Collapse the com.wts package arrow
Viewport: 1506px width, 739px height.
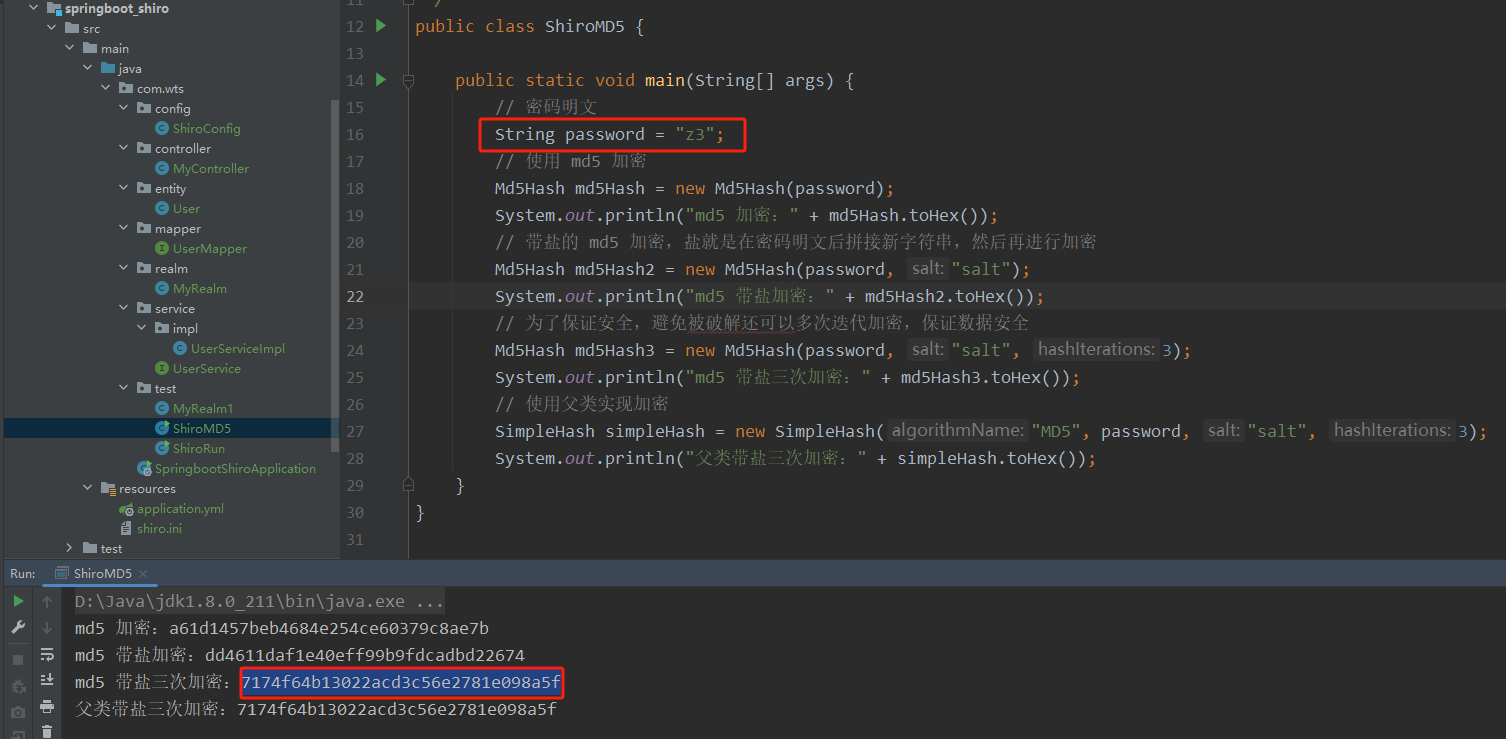105,88
